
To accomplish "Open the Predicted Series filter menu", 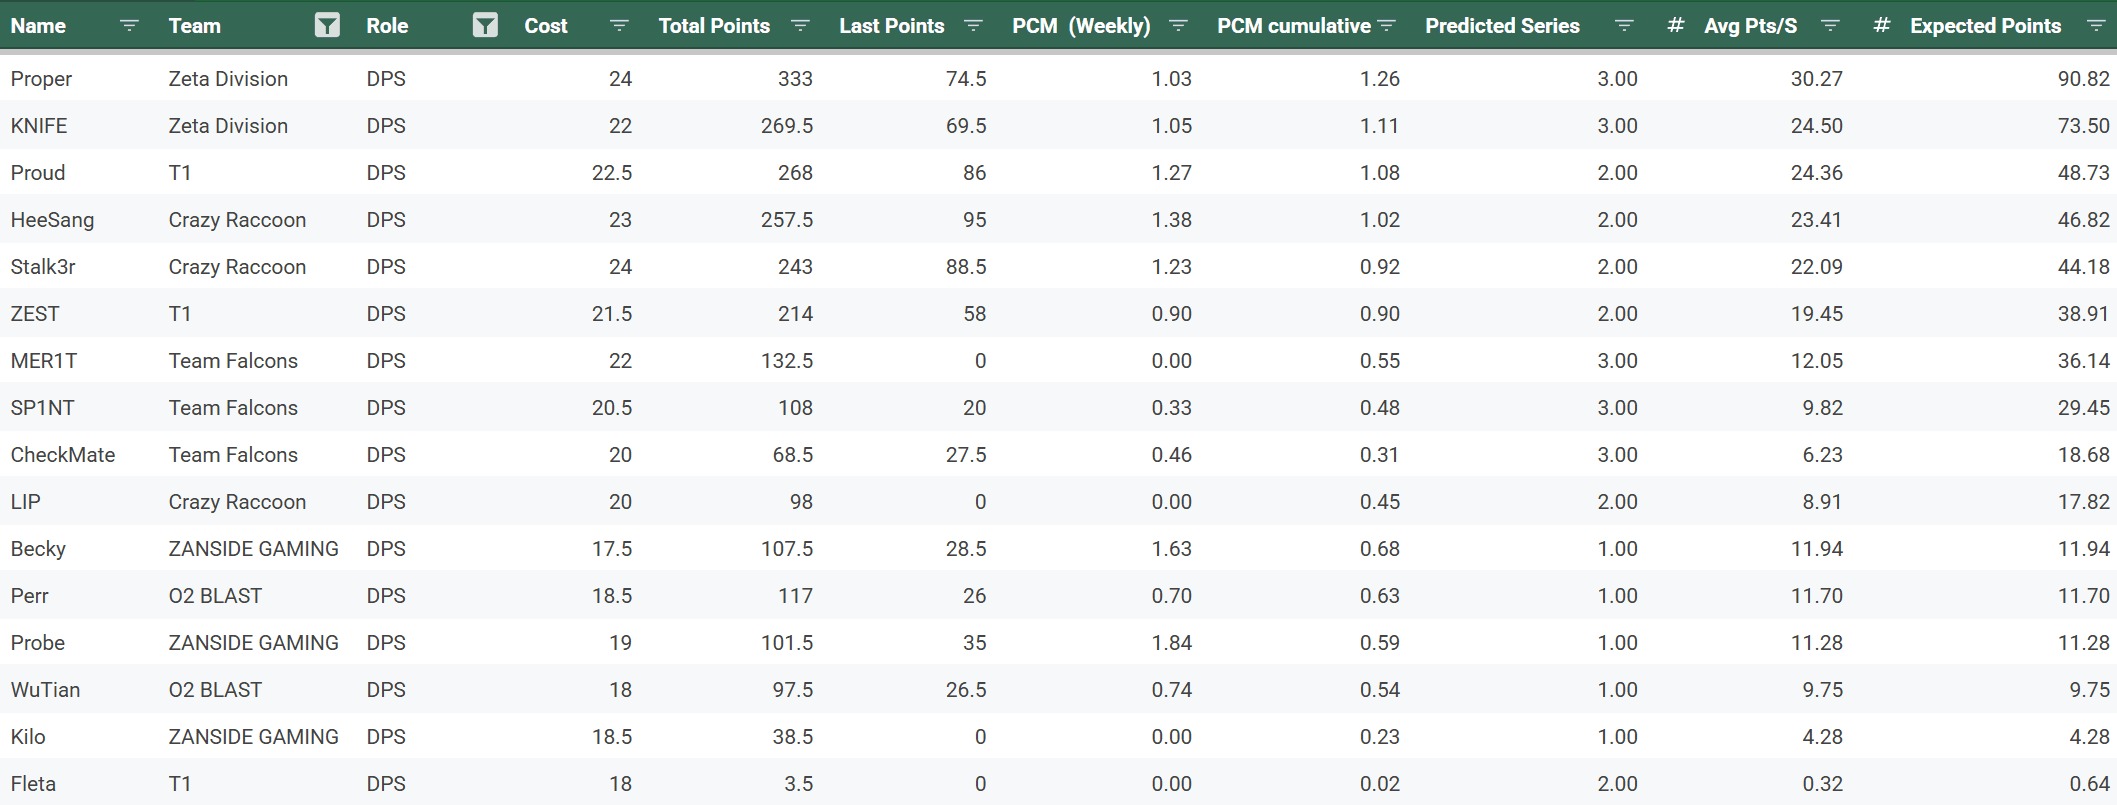I will (x=1624, y=26).
